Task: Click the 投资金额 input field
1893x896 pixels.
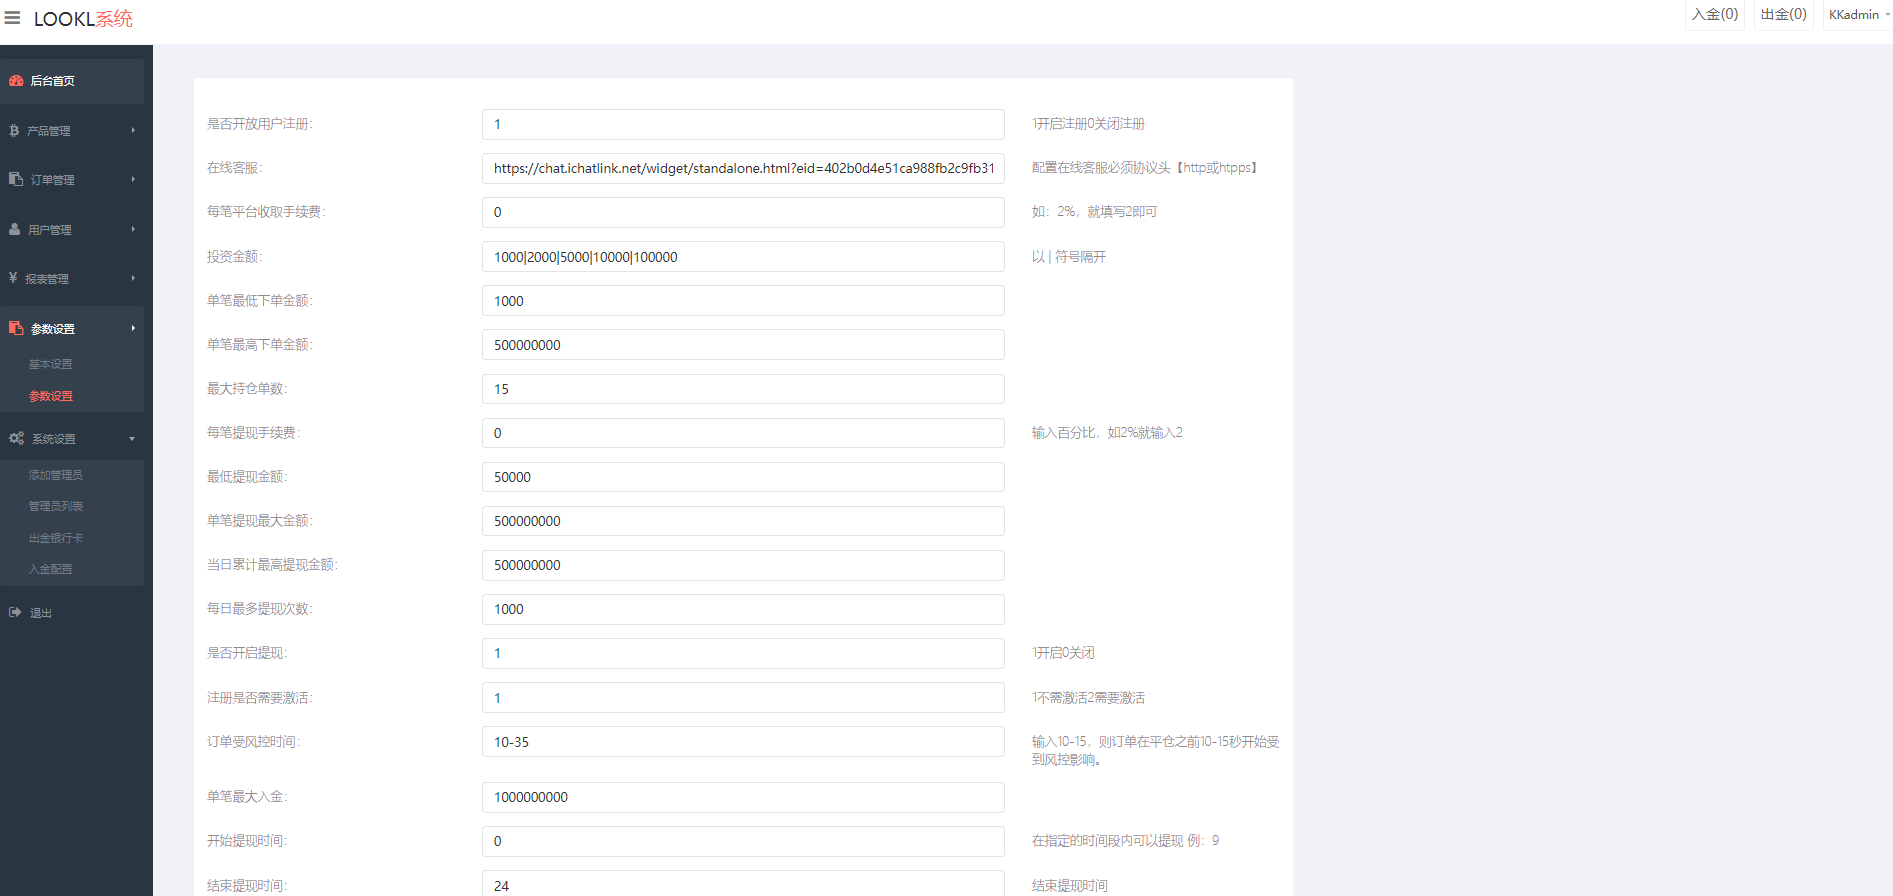Action: click(743, 257)
